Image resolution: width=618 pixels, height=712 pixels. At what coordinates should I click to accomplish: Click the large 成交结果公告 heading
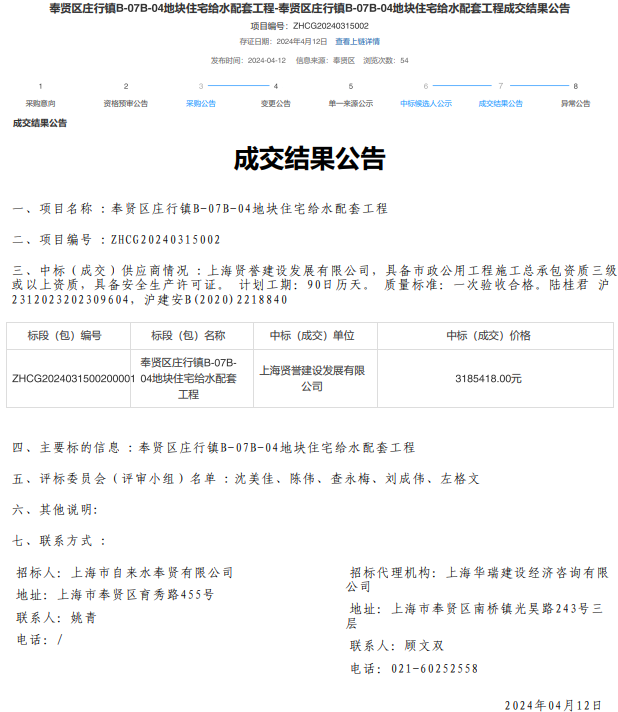coord(309,160)
